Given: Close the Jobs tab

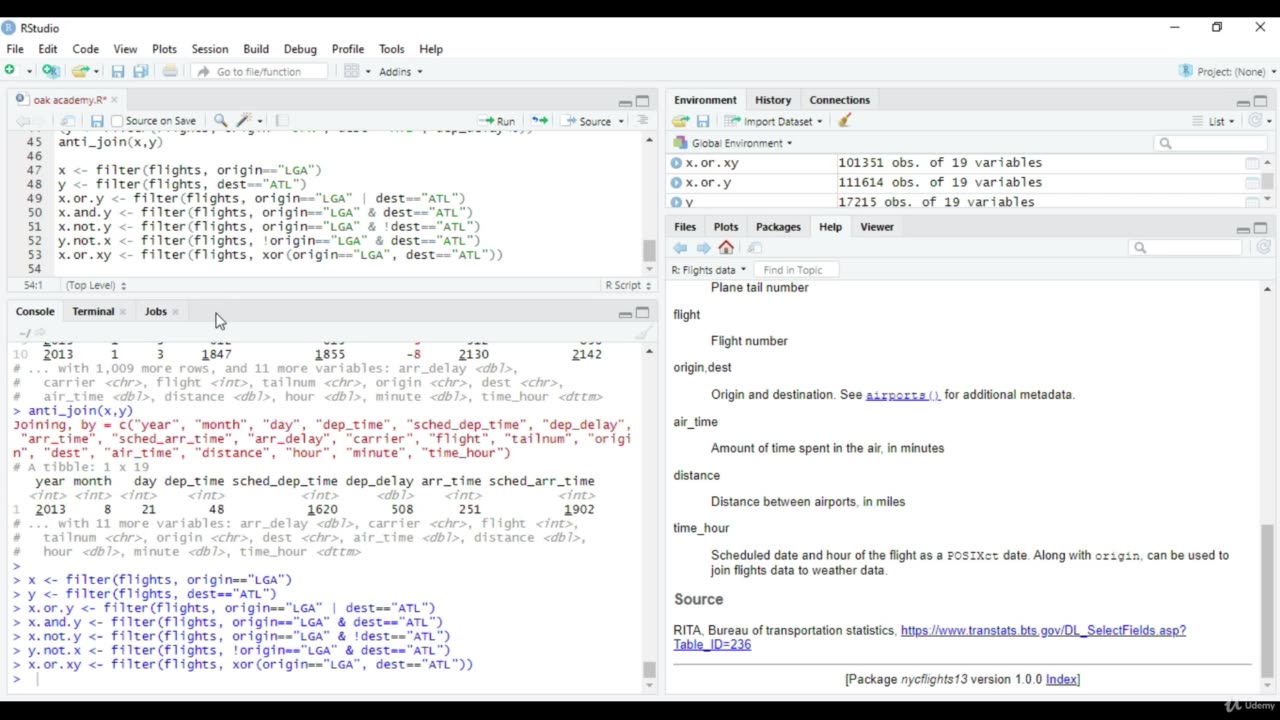Looking at the screenshot, I should (x=175, y=312).
